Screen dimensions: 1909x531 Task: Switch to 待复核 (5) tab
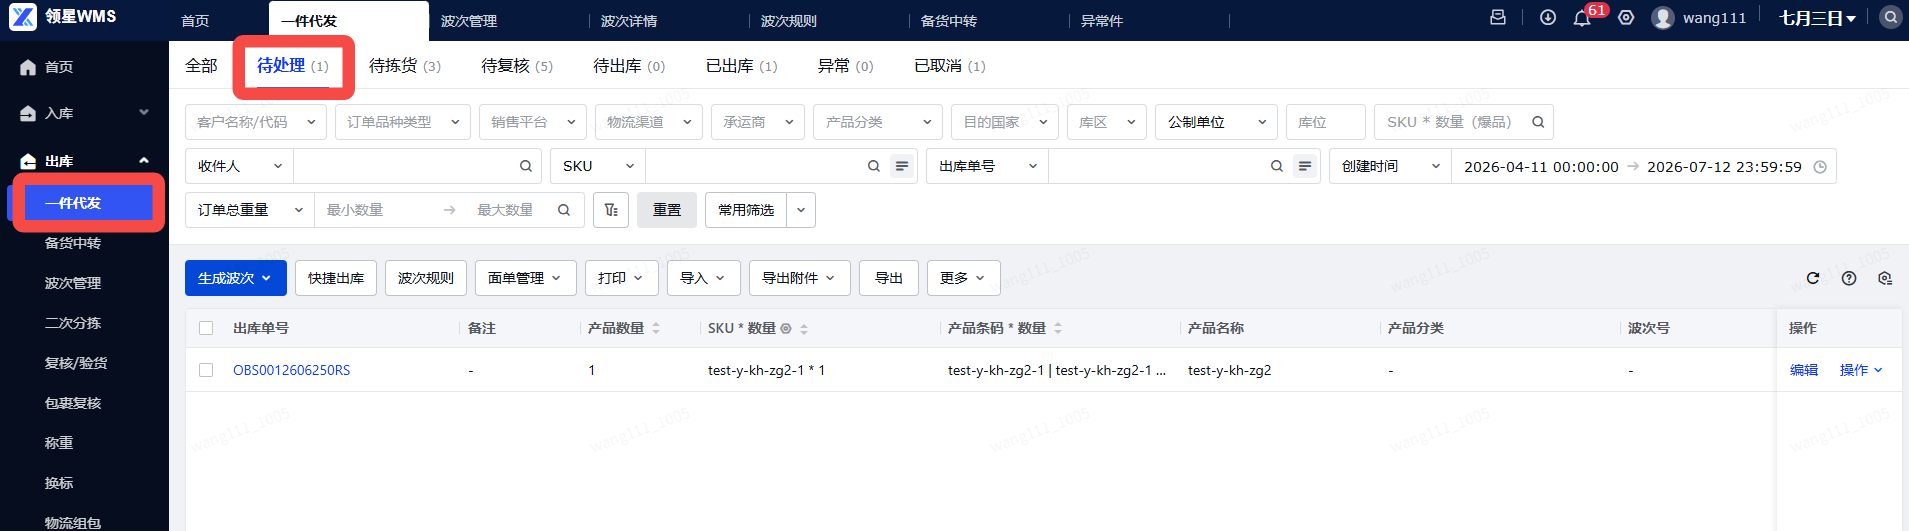517,66
